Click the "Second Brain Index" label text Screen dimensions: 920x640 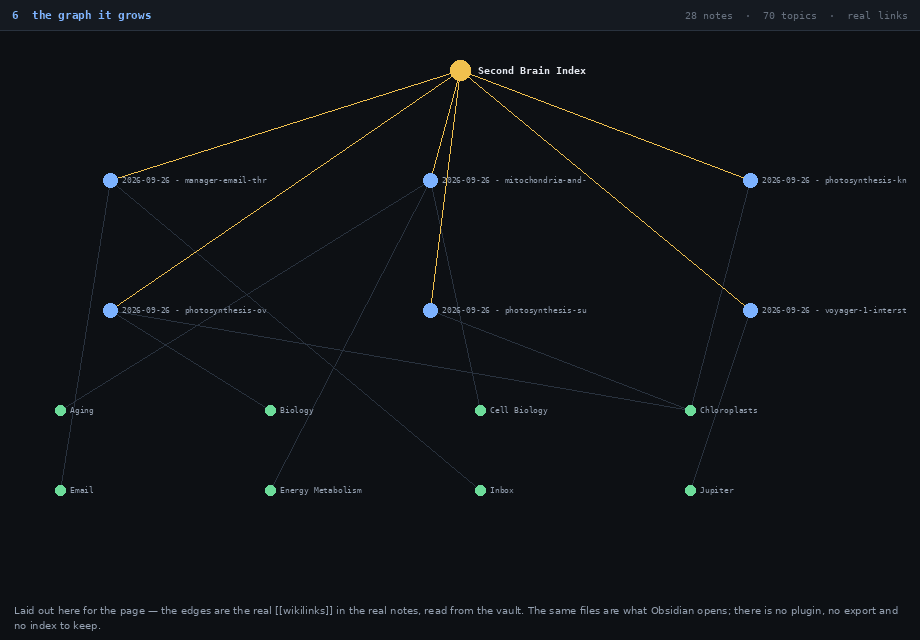[x=532, y=70]
